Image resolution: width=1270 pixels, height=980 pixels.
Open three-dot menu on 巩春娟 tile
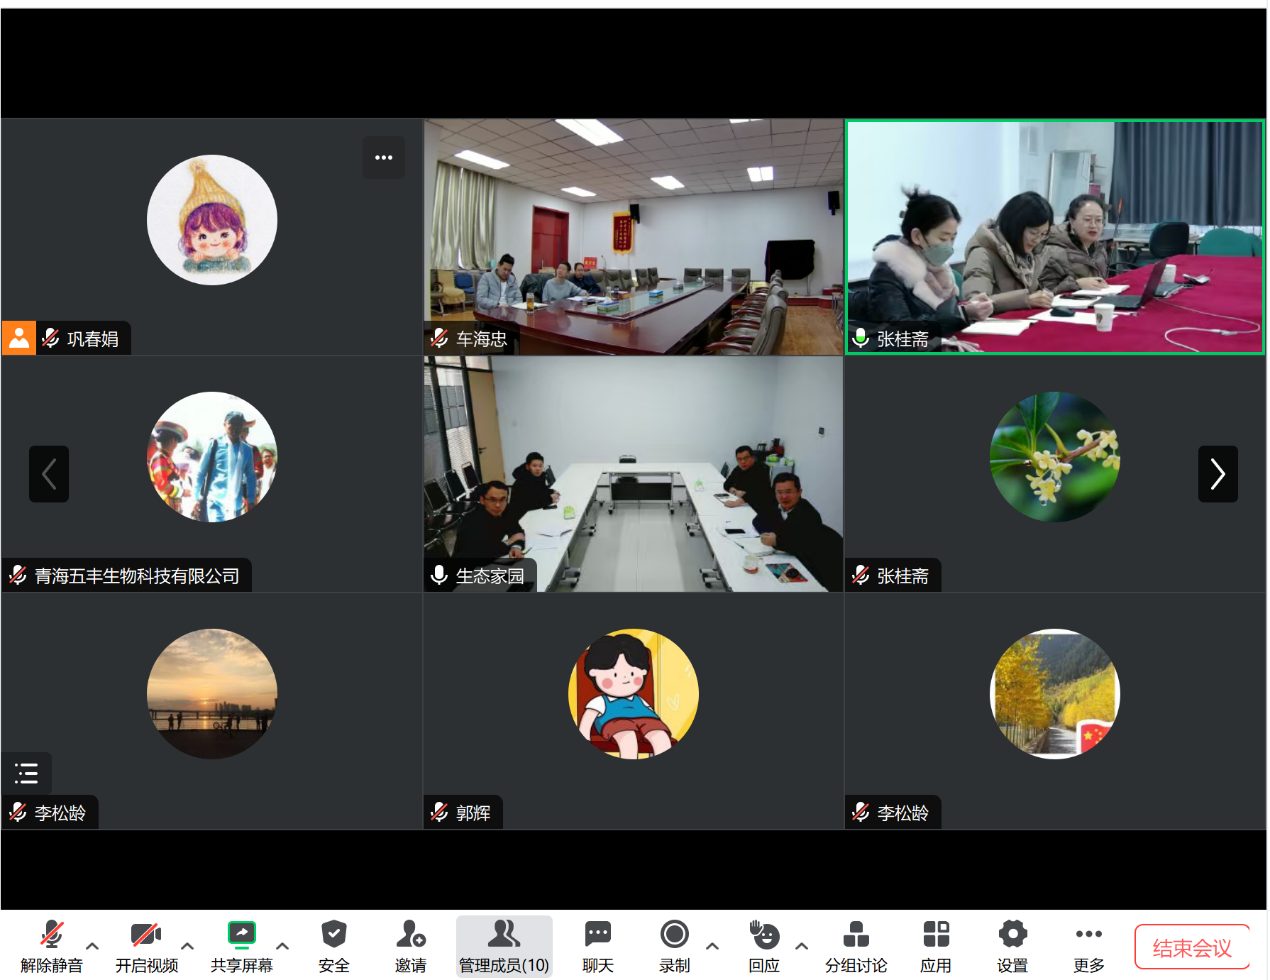383,158
